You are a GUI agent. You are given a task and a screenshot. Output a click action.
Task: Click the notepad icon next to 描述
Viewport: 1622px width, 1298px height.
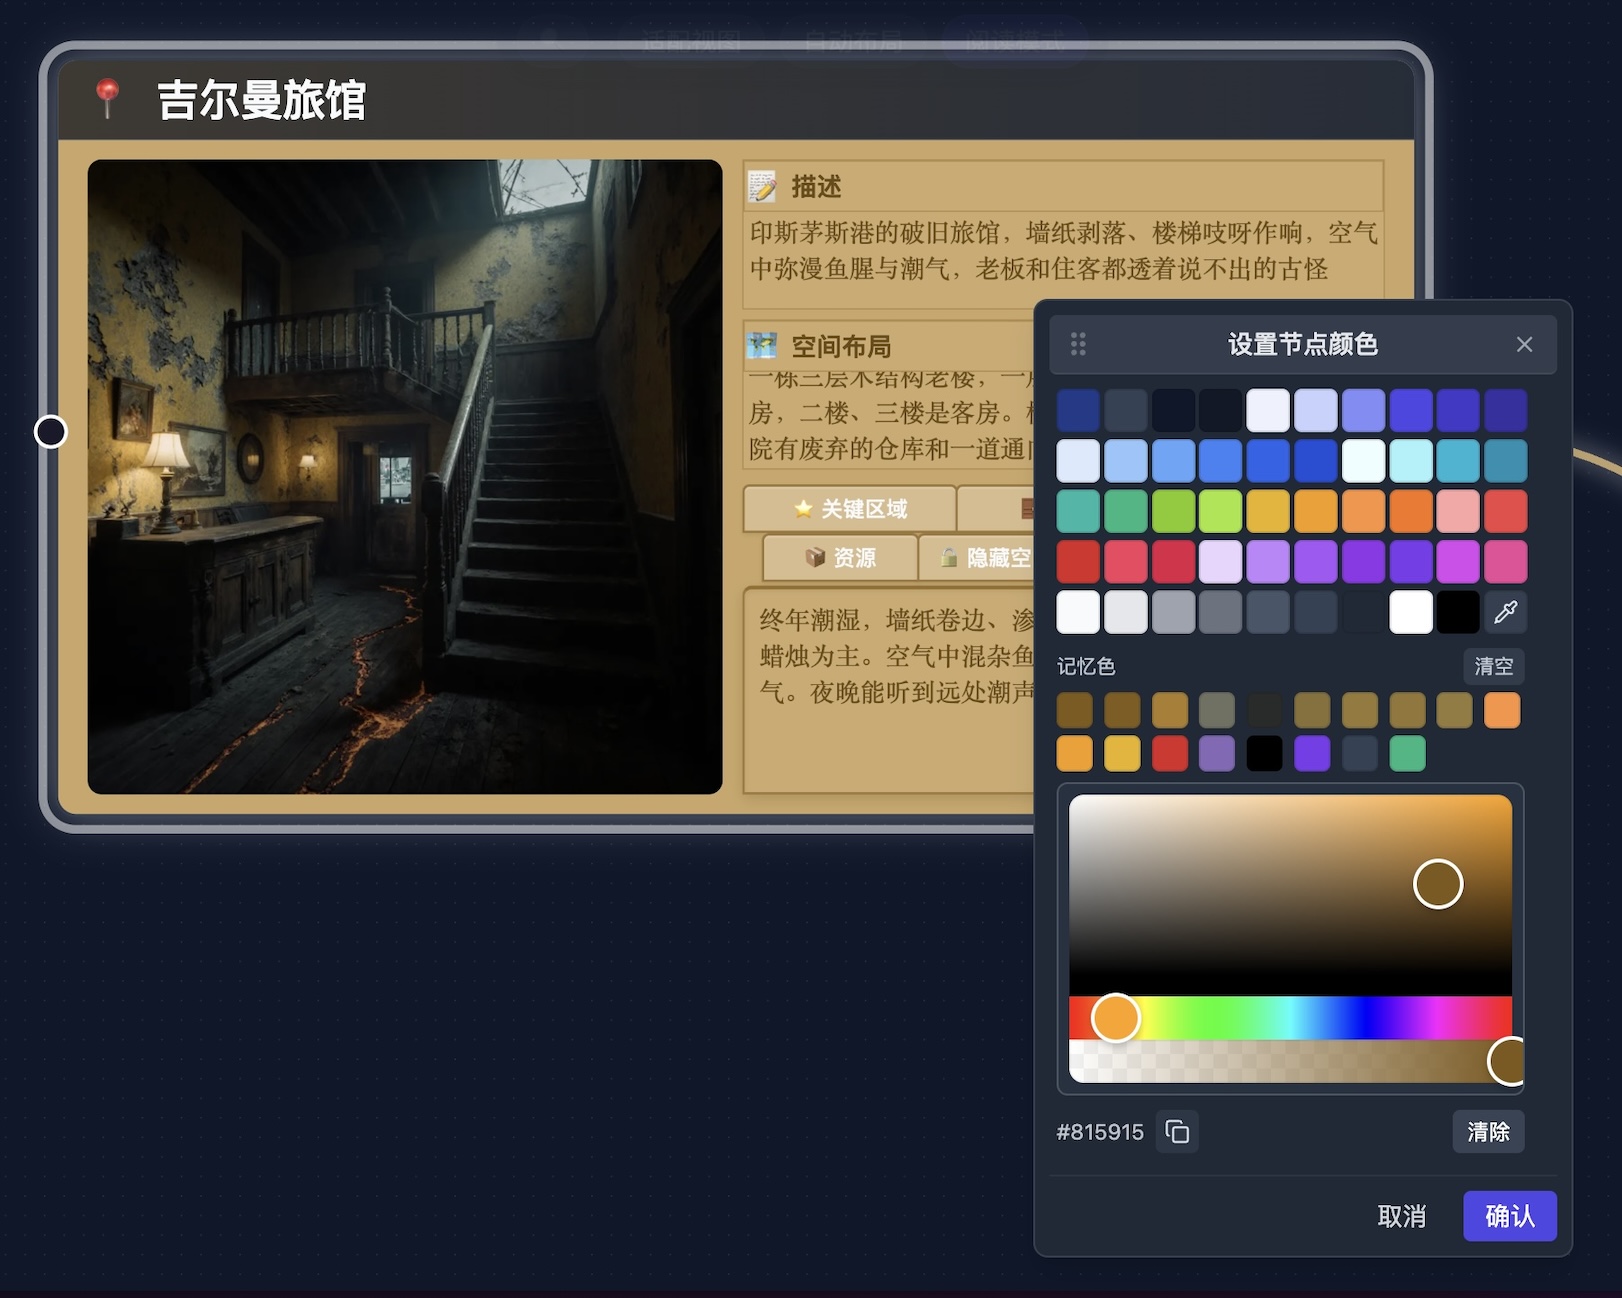pos(762,186)
